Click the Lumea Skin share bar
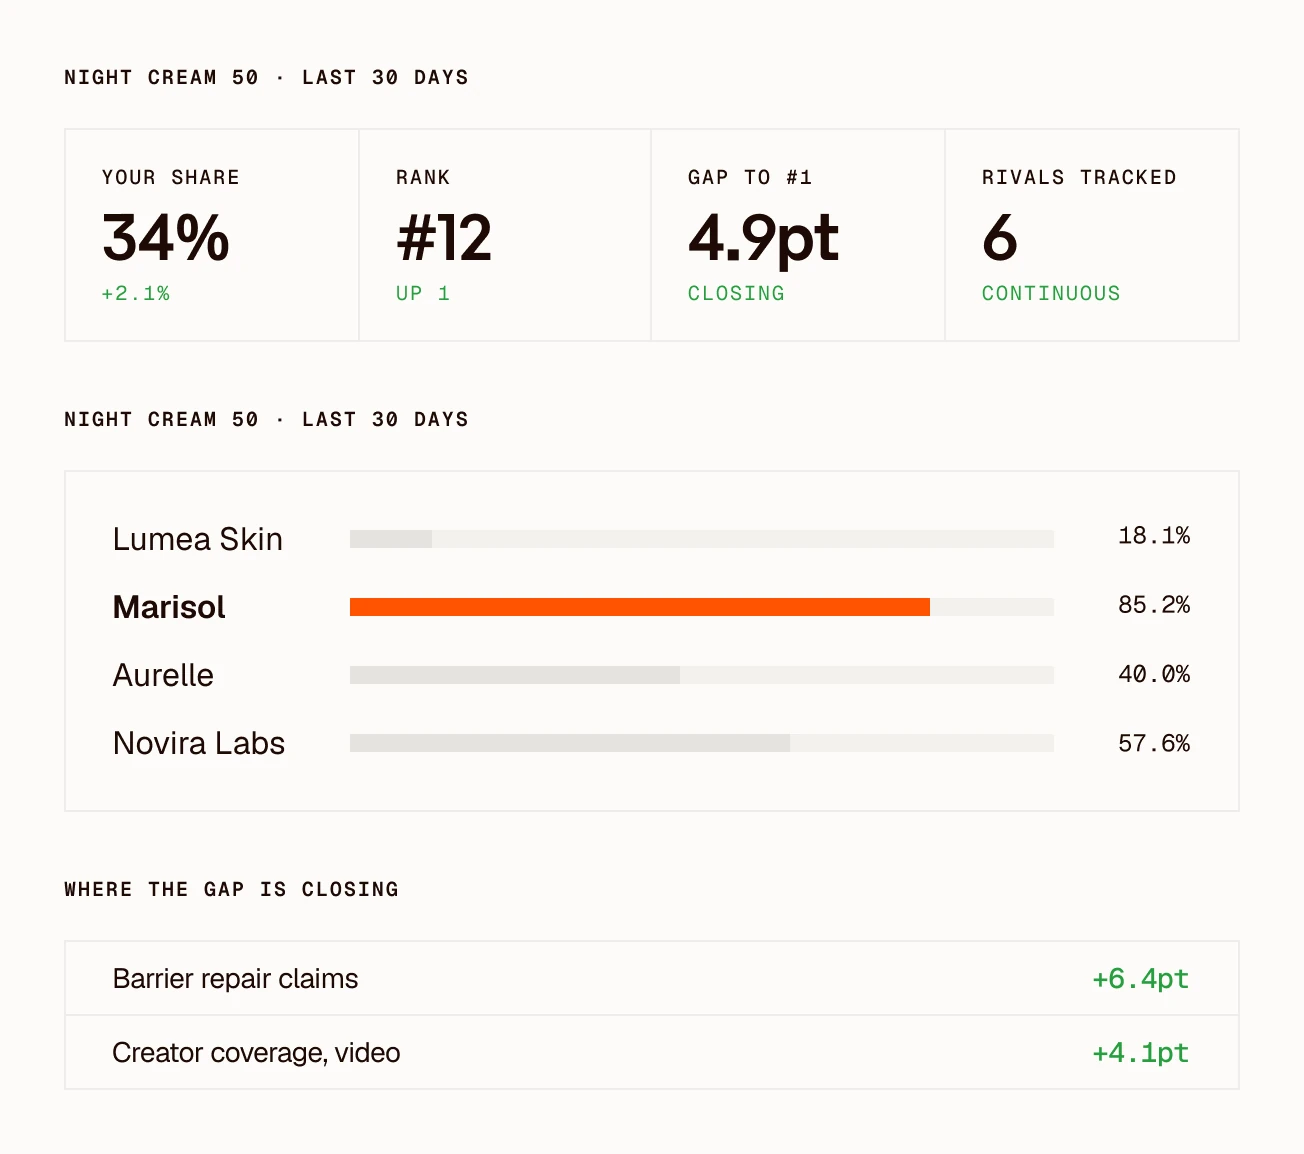 coord(702,539)
